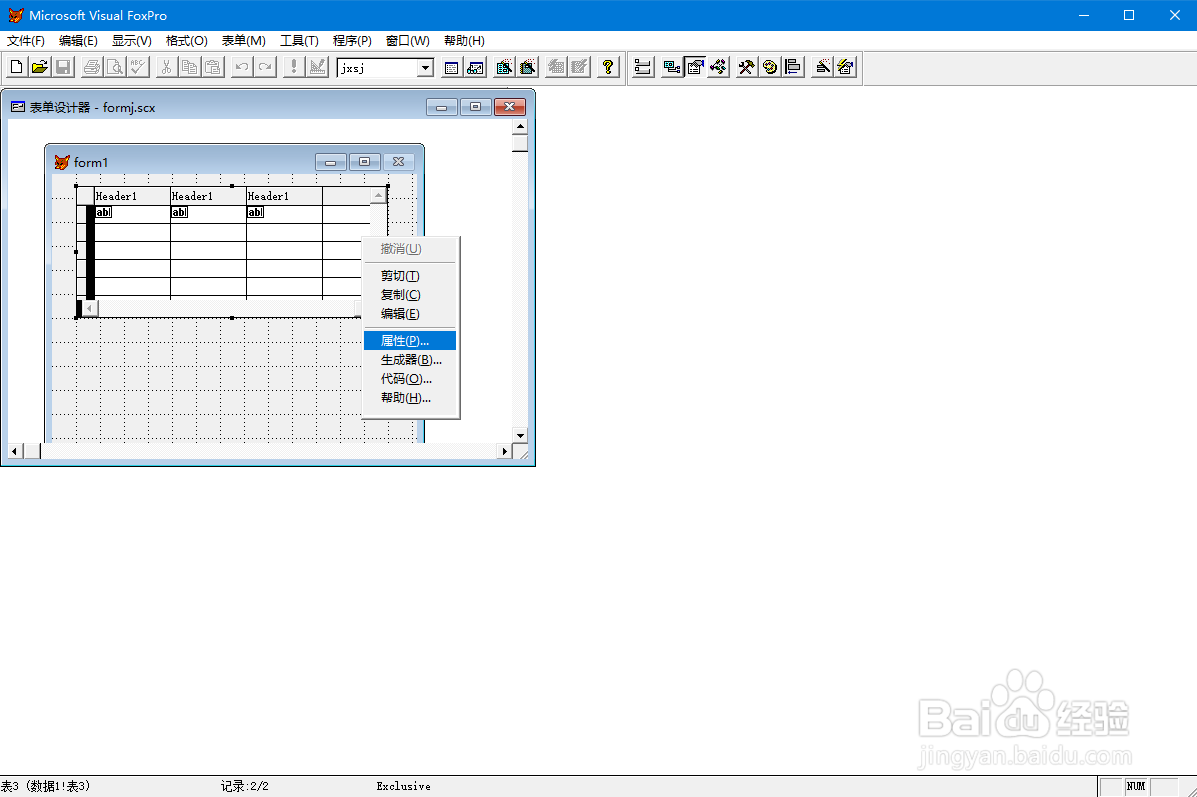Open the jxsj database dropdown

point(425,68)
